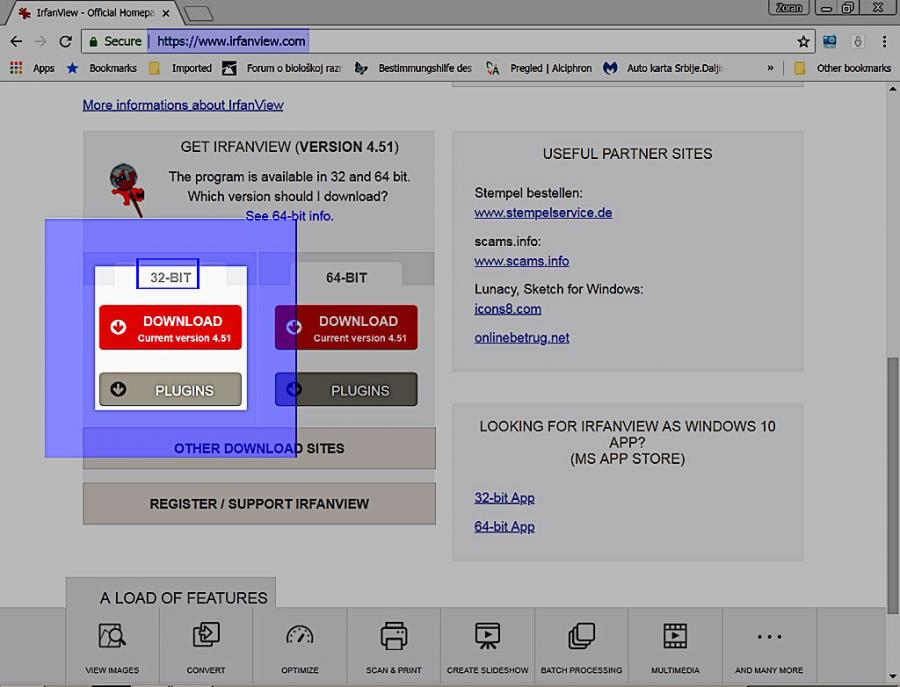The width and height of the screenshot is (900, 687).
Task: Click the View Images feature icon
Action: (112, 636)
